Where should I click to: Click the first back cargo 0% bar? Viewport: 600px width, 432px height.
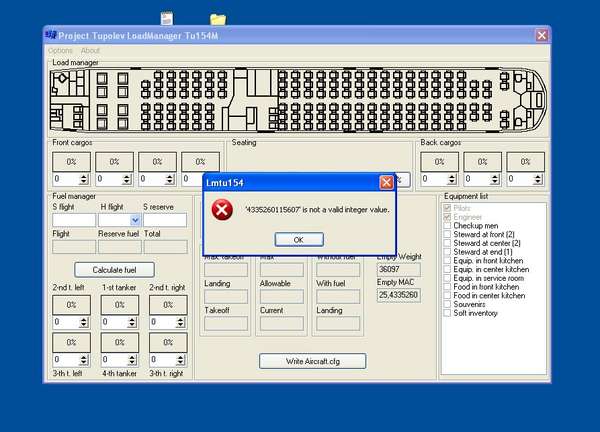(439, 161)
